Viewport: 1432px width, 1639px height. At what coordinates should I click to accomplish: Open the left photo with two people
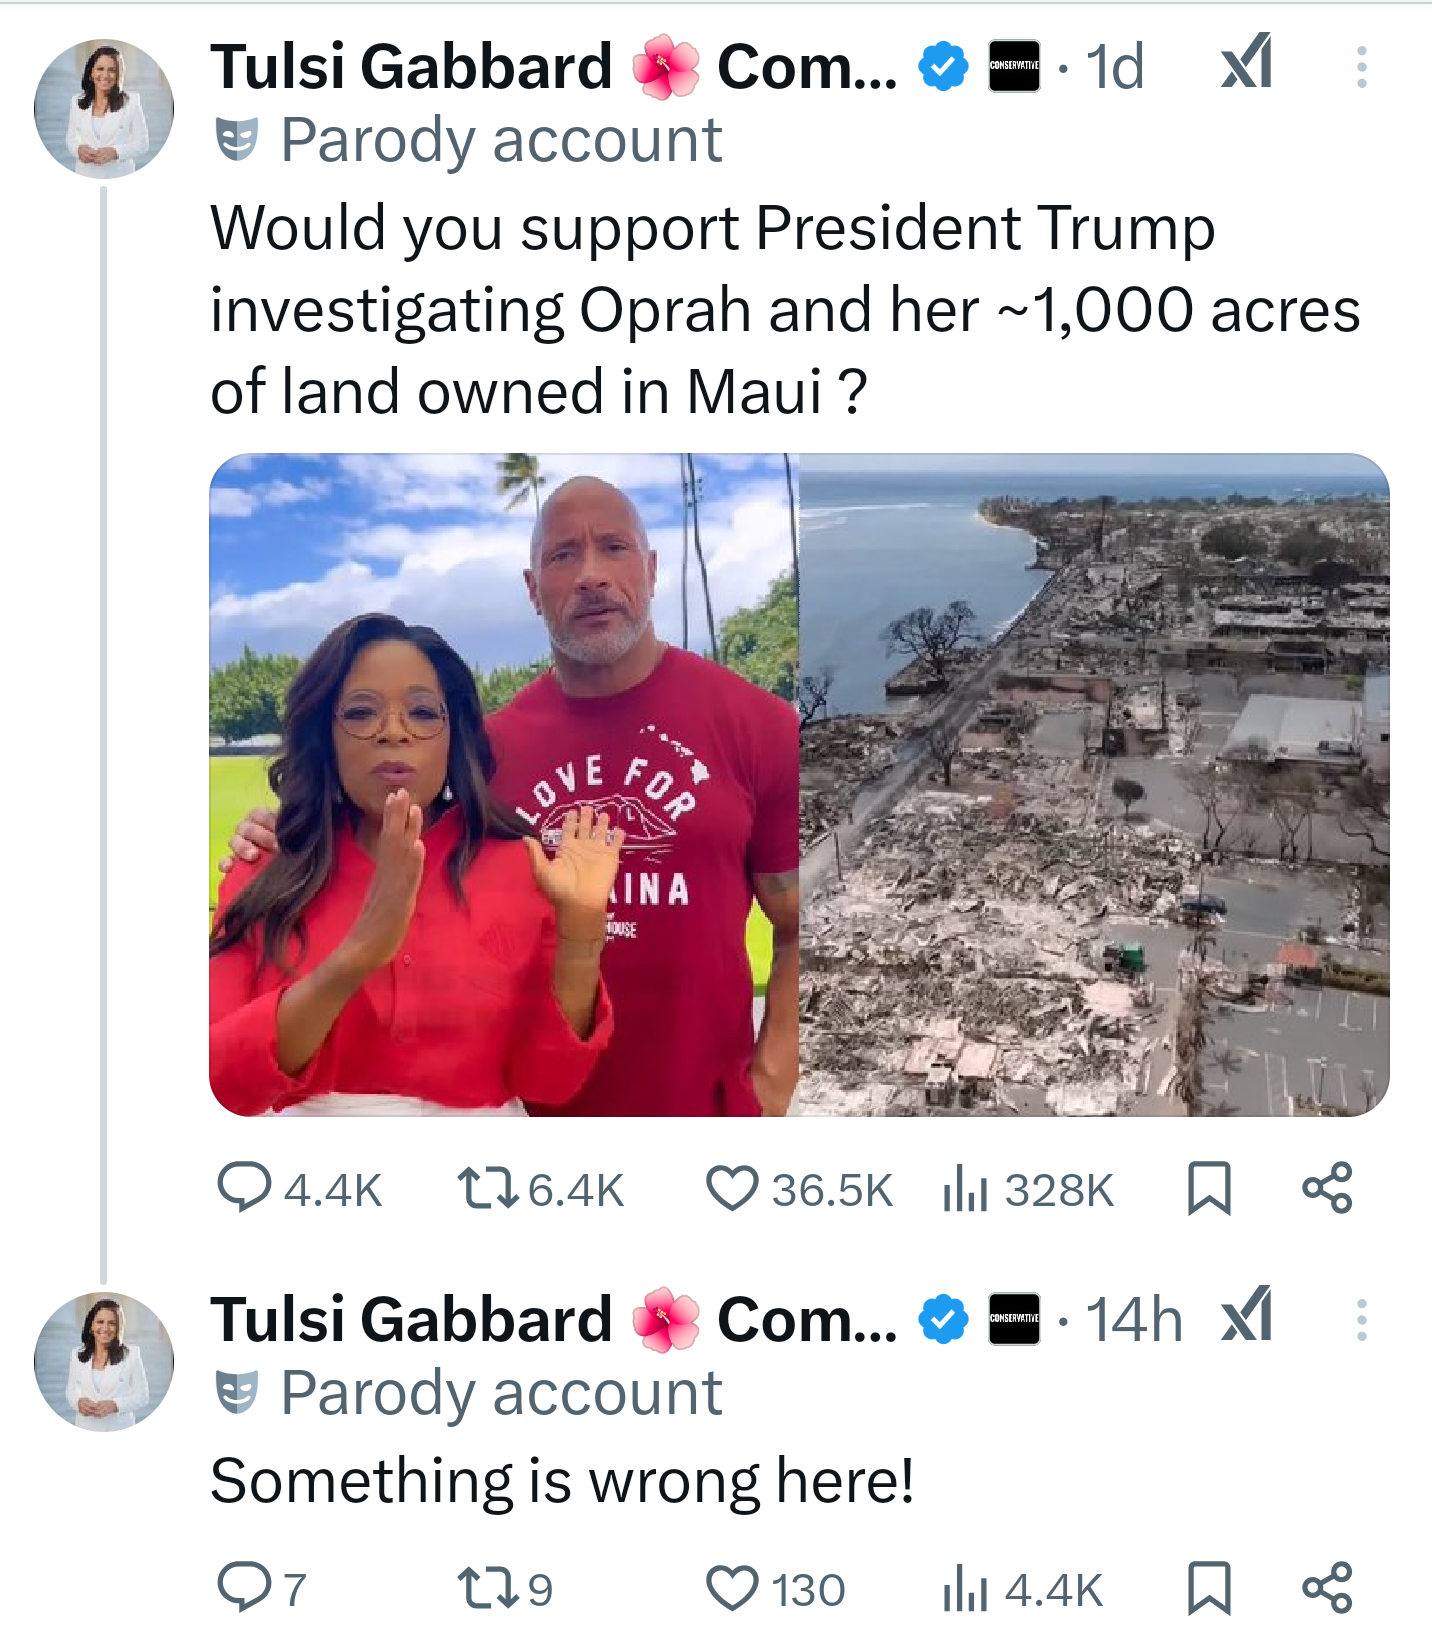[x=504, y=785]
